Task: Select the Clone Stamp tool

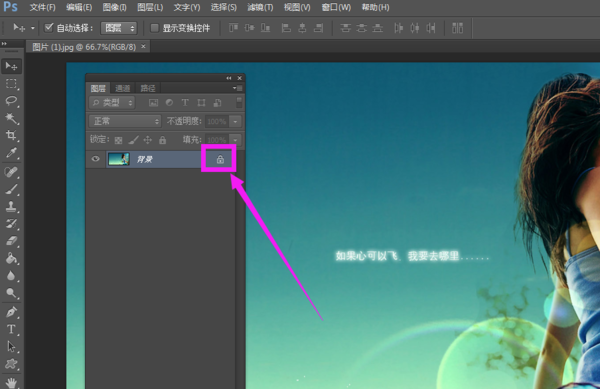Action: [11, 207]
